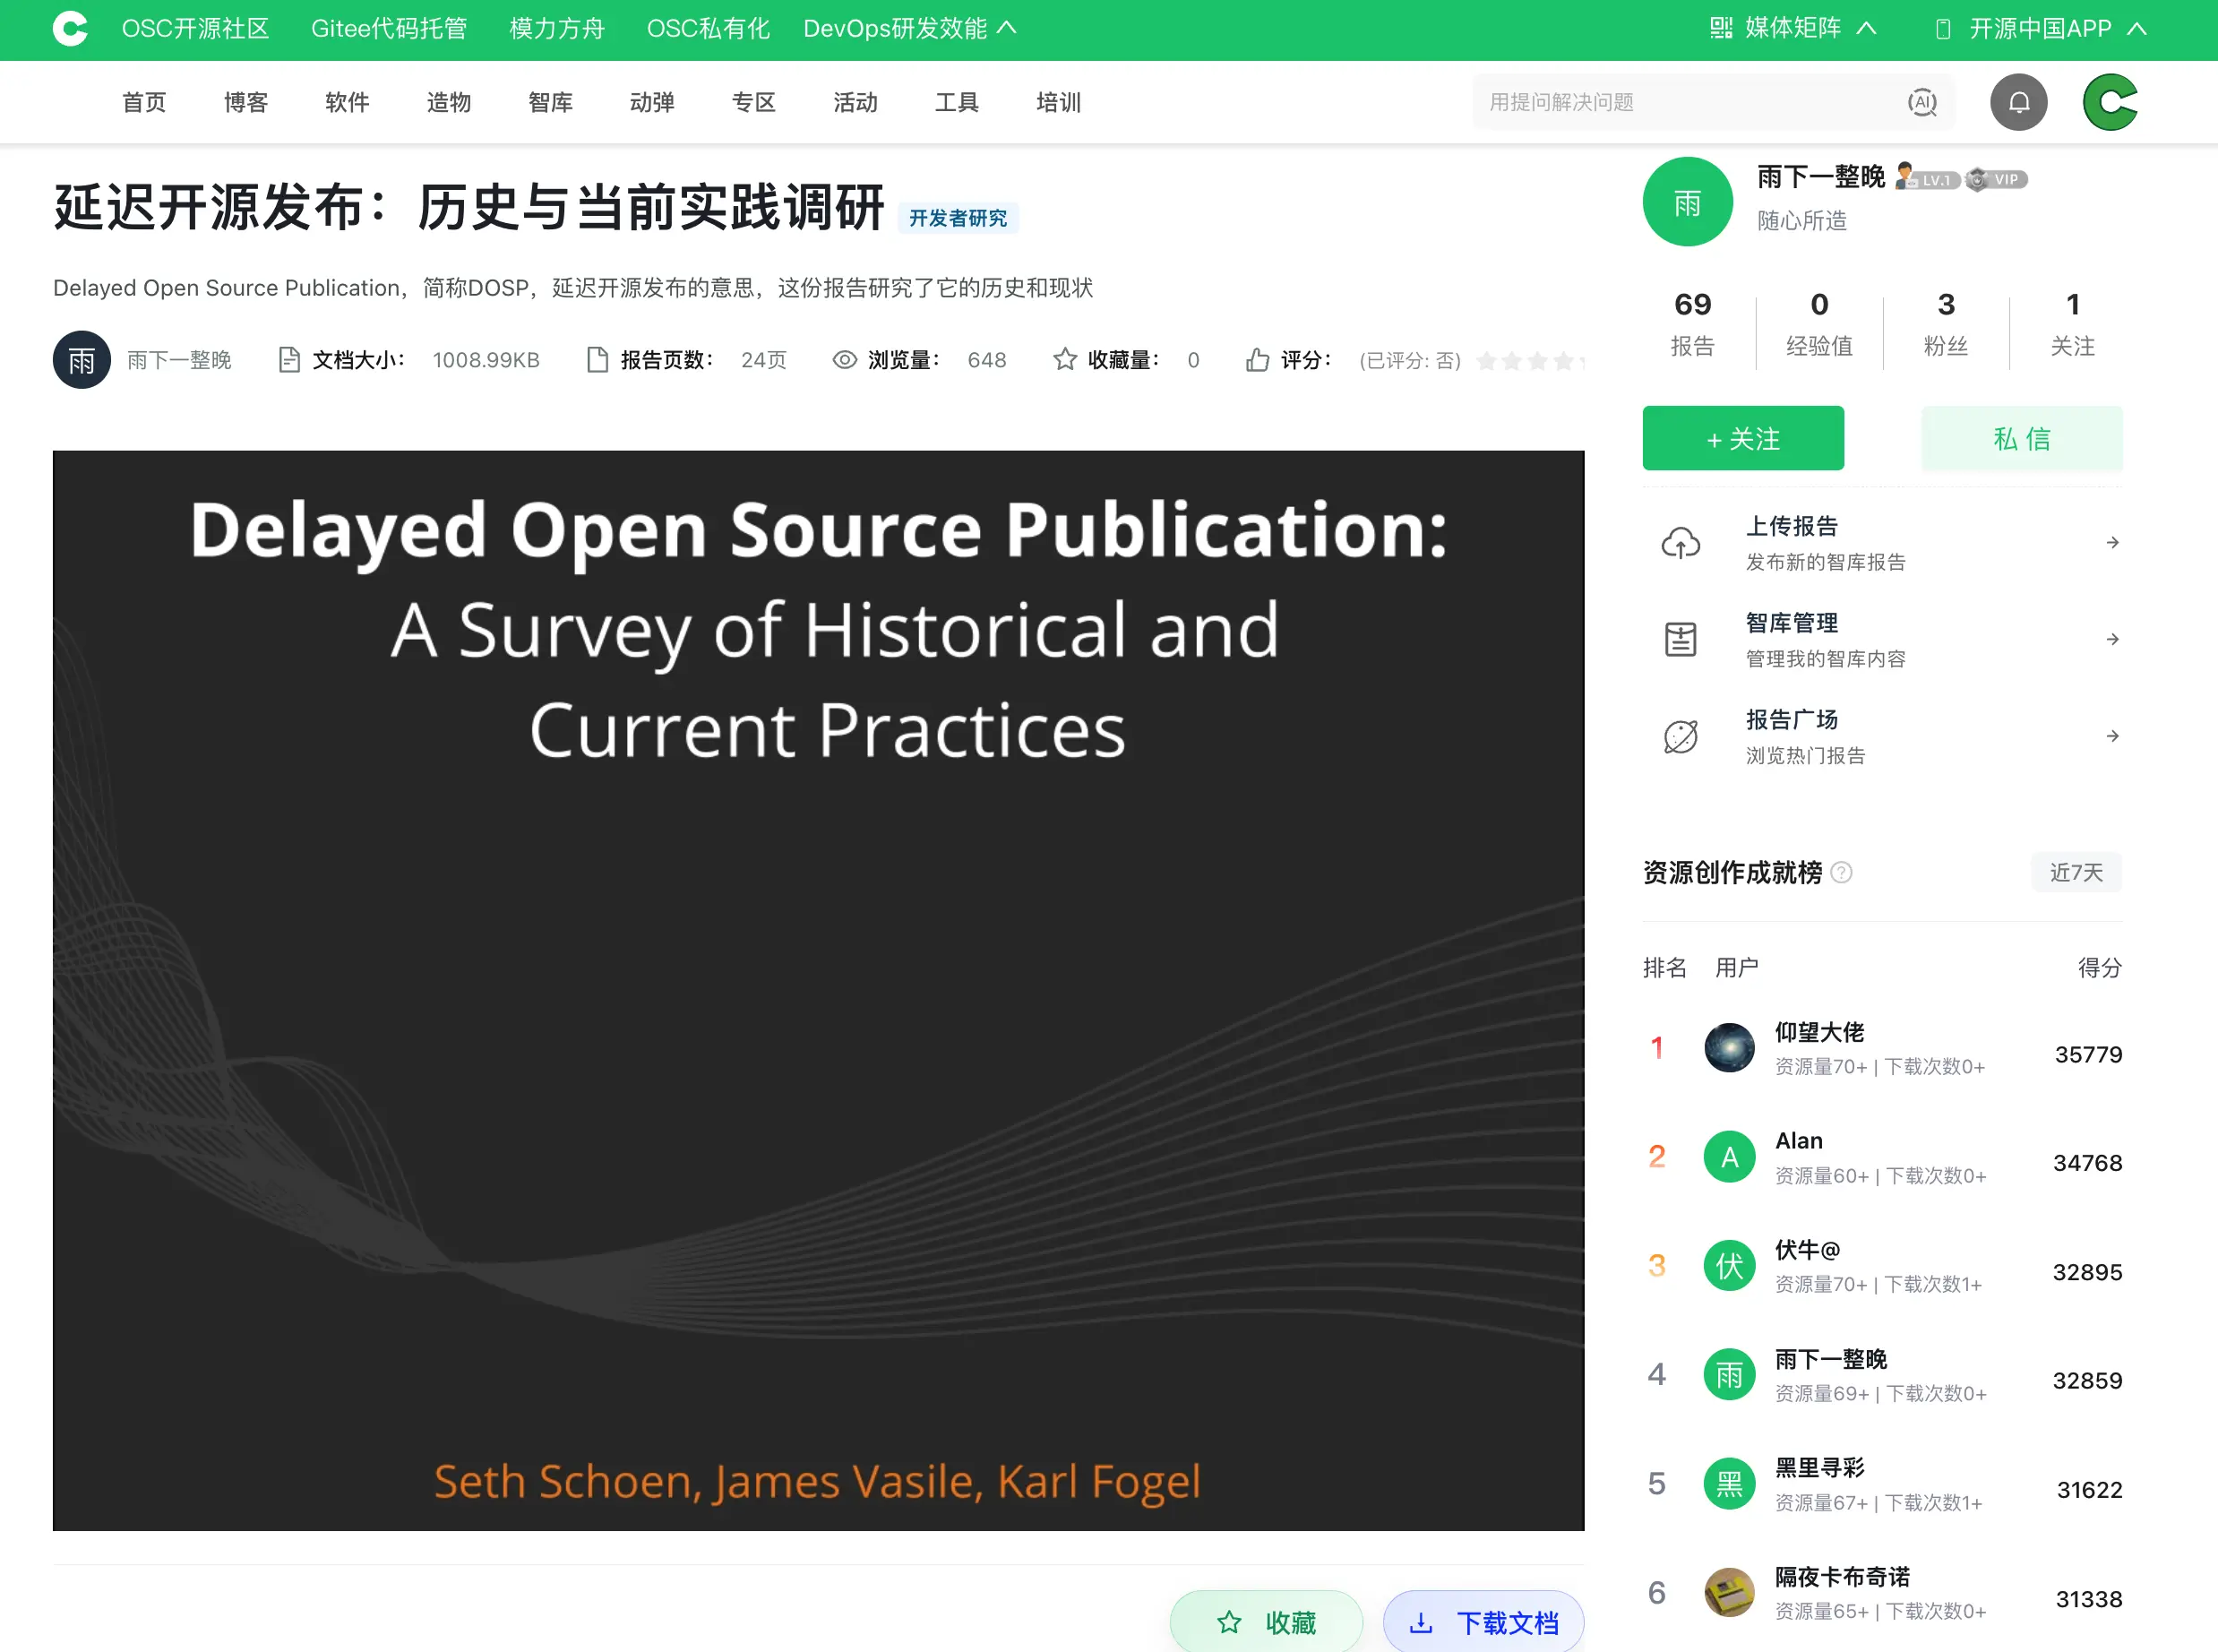Expand the 媒体矩阵 dropdown menu
The image size is (2218, 1652).
point(1792,28)
